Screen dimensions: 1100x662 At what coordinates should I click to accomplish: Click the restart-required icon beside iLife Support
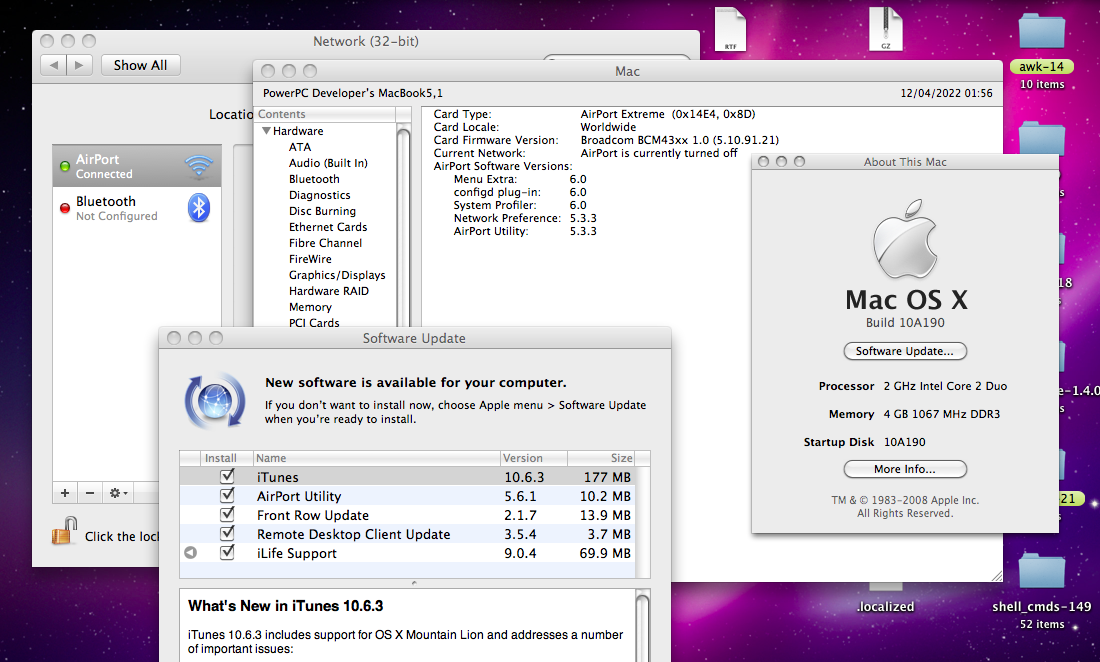tap(190, 553)
